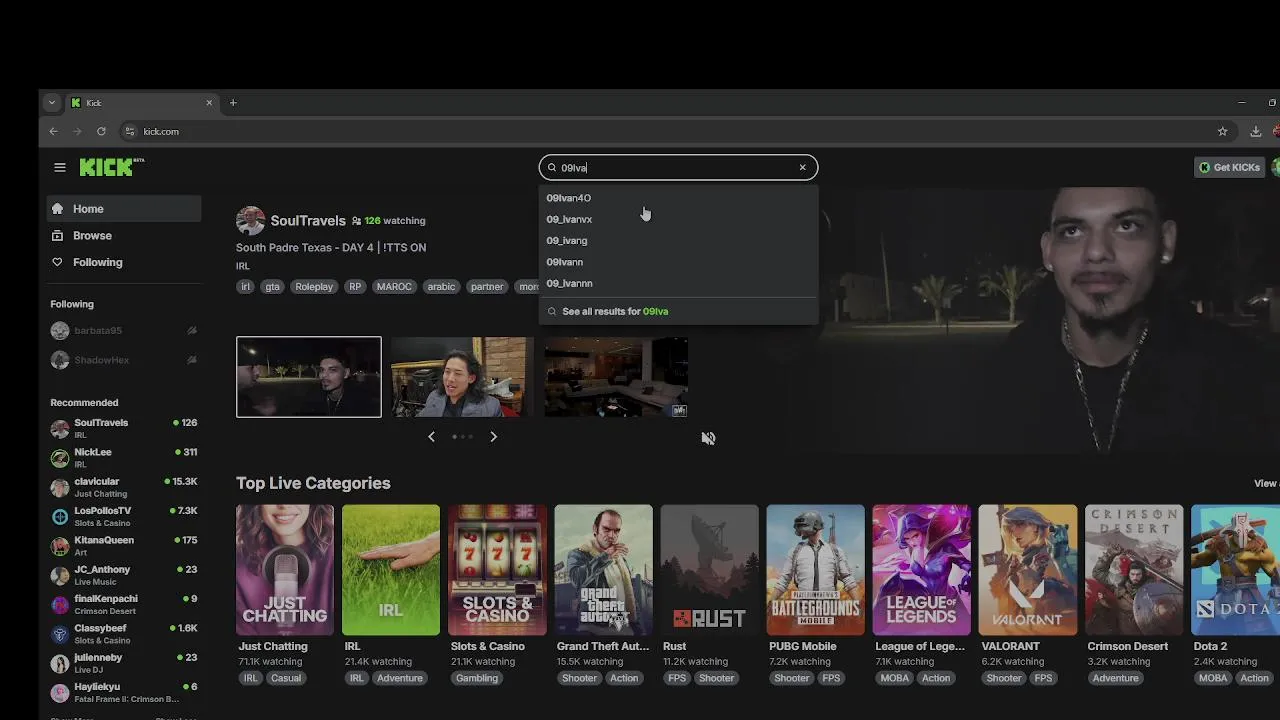Open the IRL category card
The height and width of the screenshot is (720, 1280).
(x=391, y=570)
